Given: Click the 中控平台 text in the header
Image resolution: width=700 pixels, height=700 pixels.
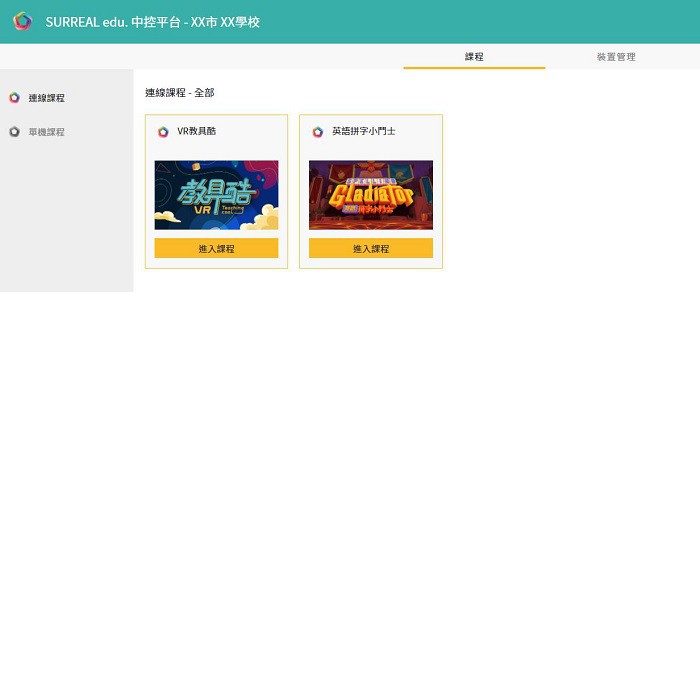Looking at the screenshot, I should click(x=155, y=22).
